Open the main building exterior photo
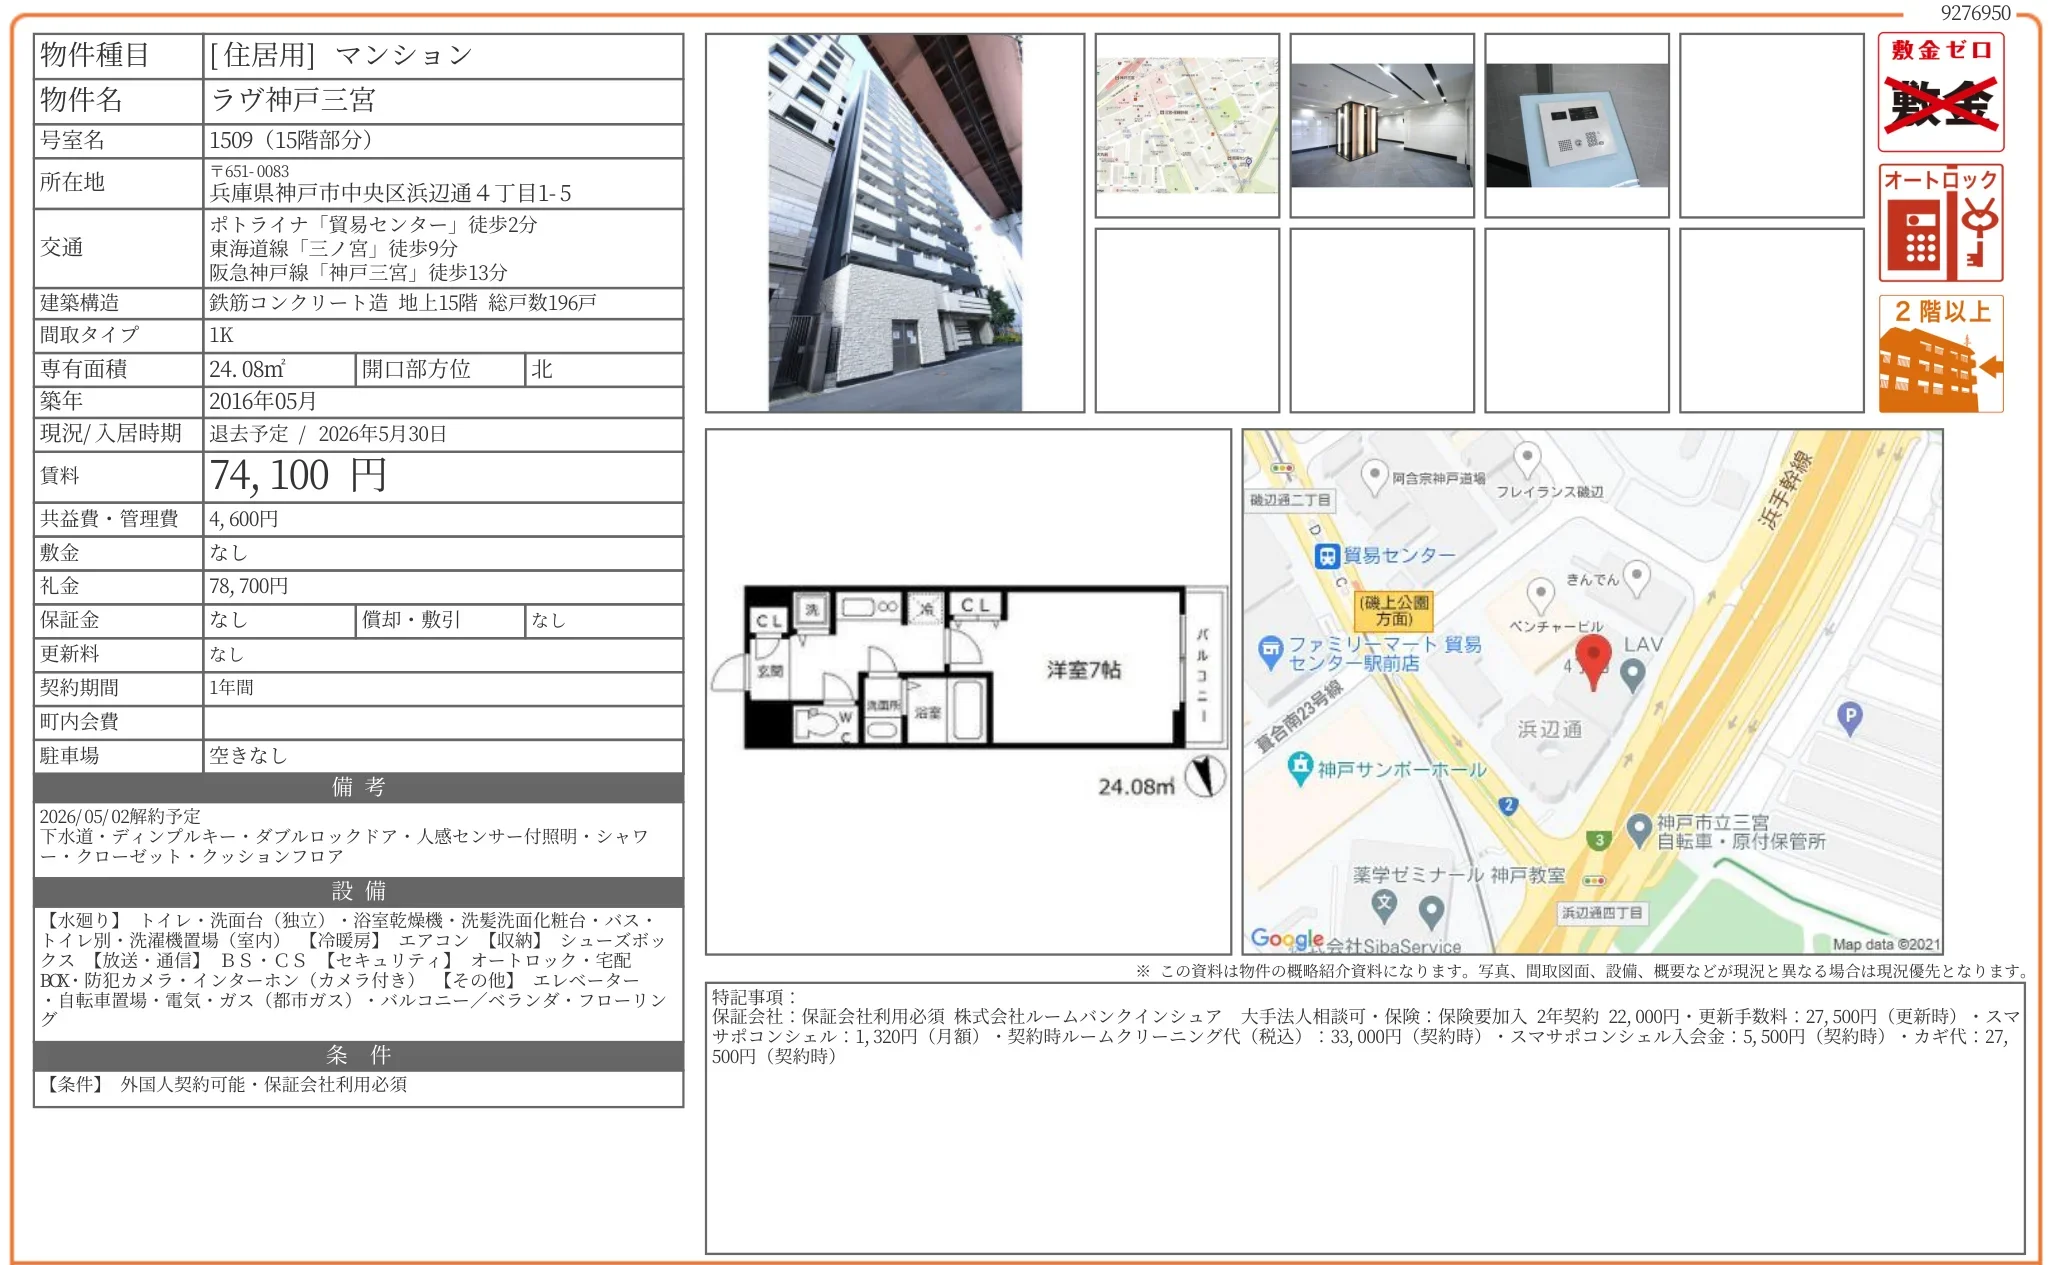Screen dimensions: 2056x1265 pyautogui.click(x=894, y=223)
